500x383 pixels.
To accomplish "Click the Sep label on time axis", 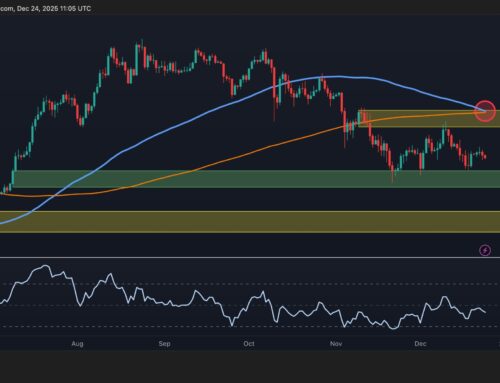I will pyautogui.click(x=164, y=343).
